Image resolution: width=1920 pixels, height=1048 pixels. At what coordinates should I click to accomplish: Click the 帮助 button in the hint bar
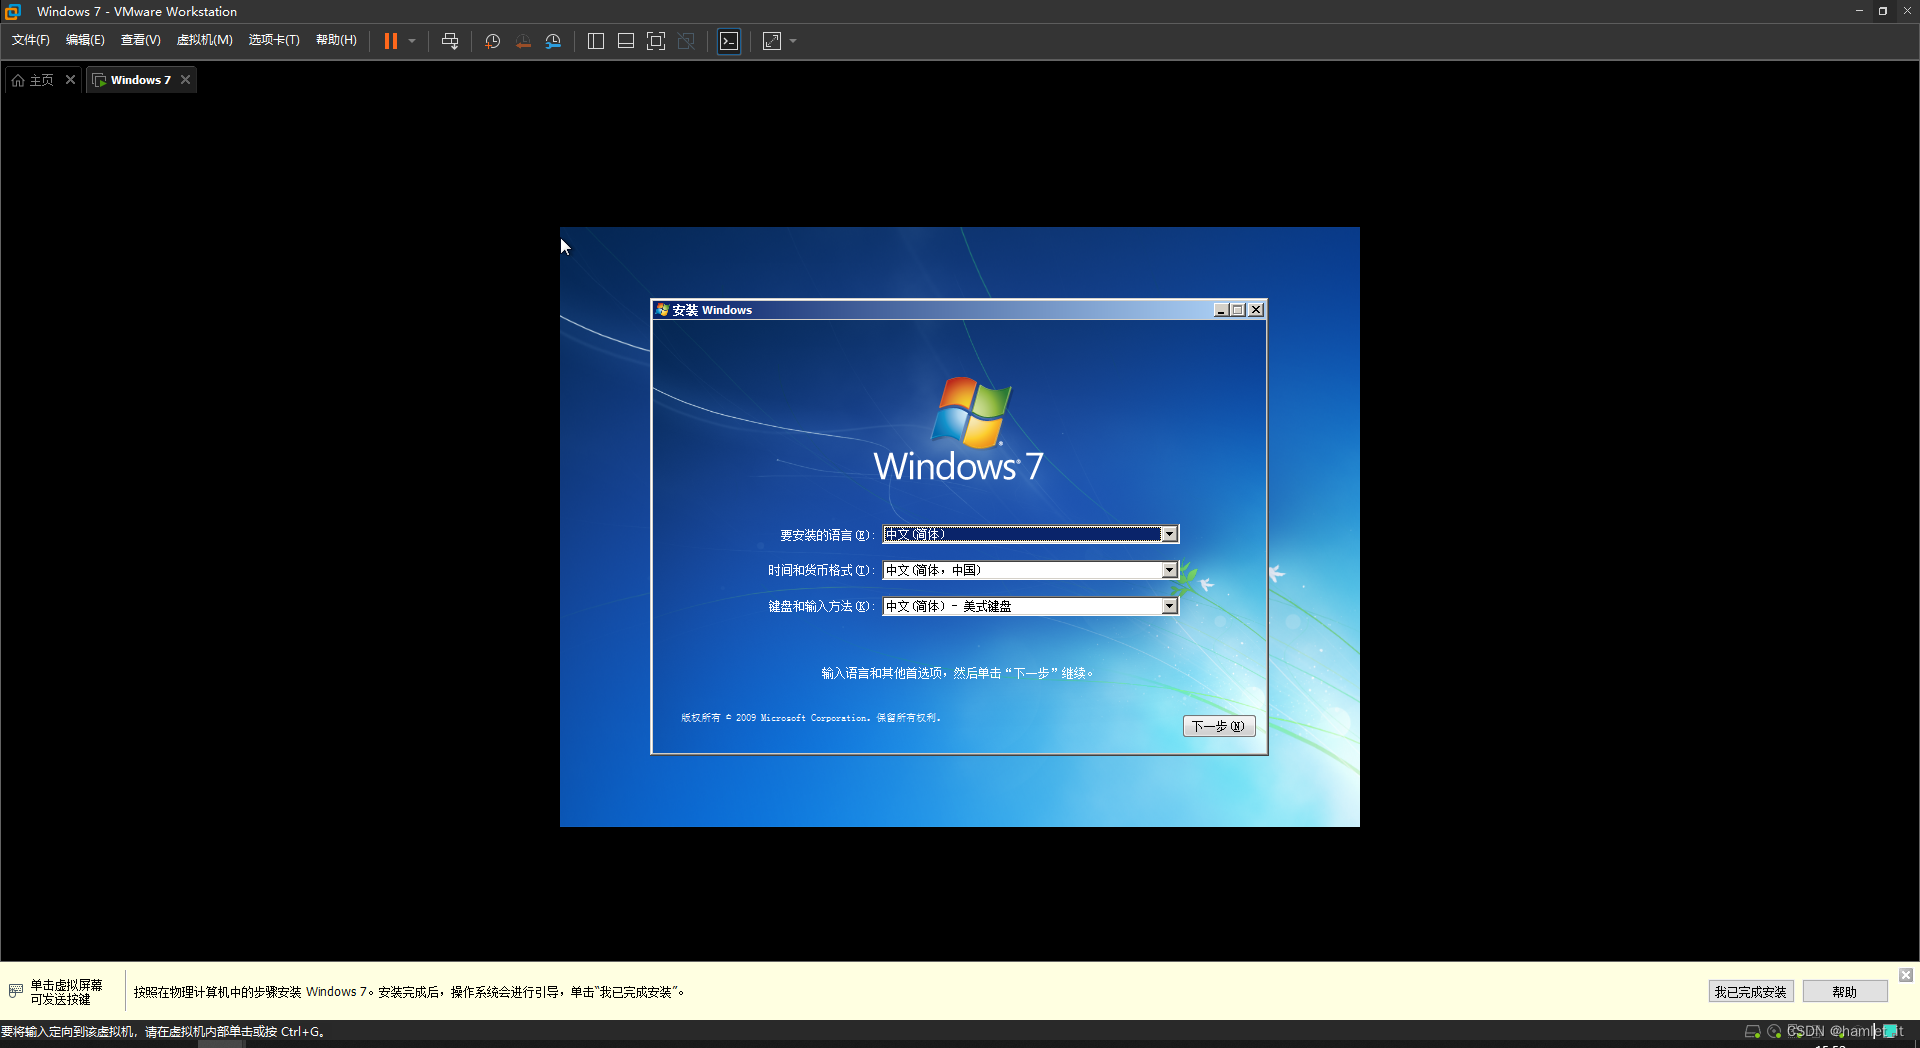pos(1844,992)
